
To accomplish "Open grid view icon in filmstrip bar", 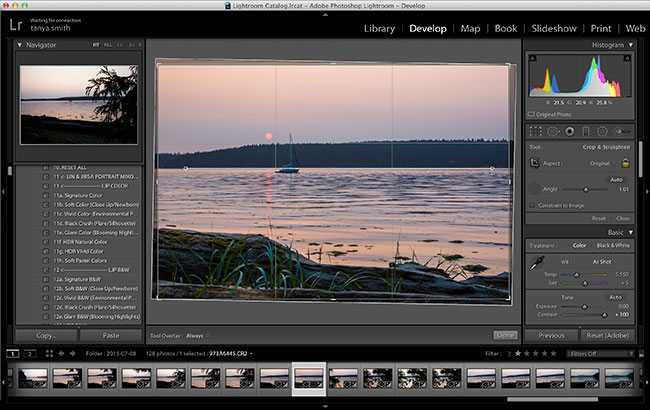I will (x=49, y=353).
